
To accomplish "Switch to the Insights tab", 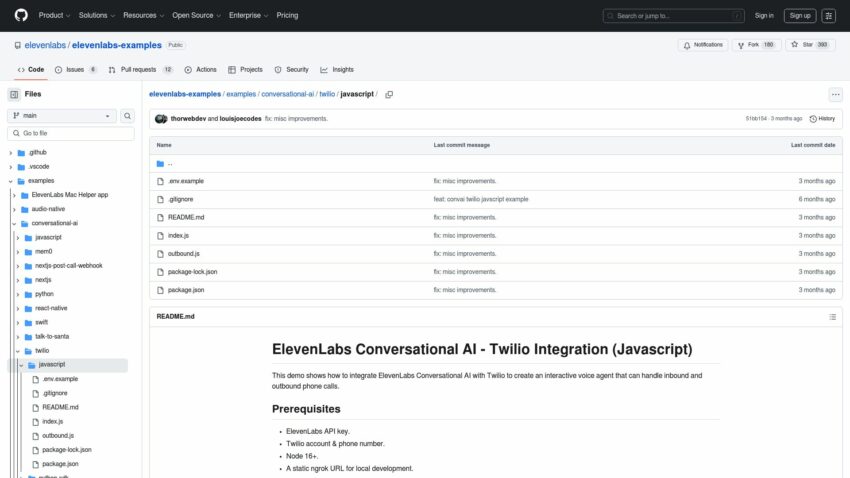I will [337, 69].
